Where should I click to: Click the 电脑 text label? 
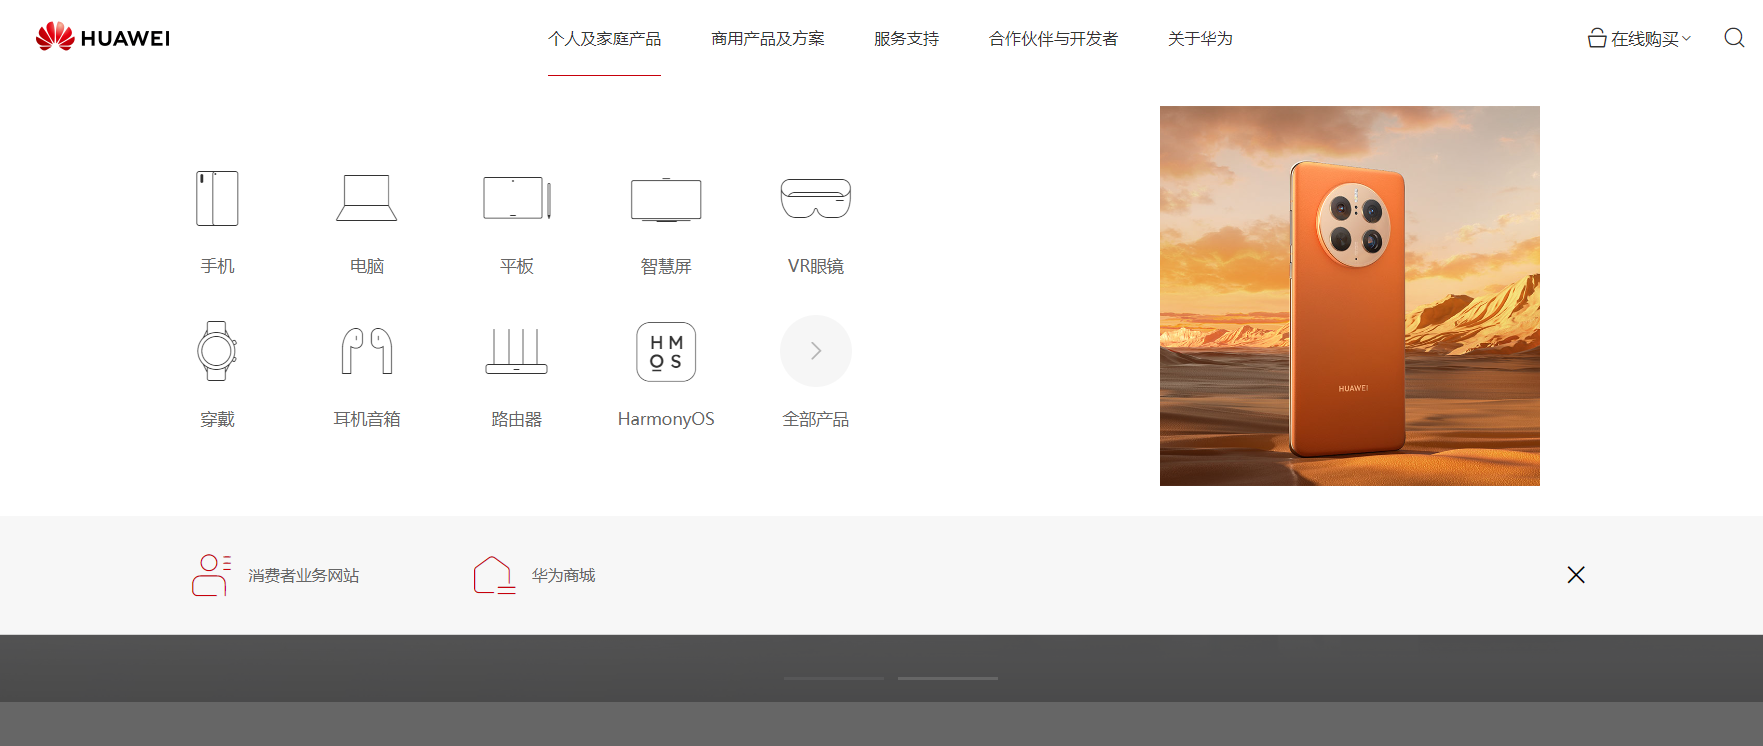click(367, 266)
